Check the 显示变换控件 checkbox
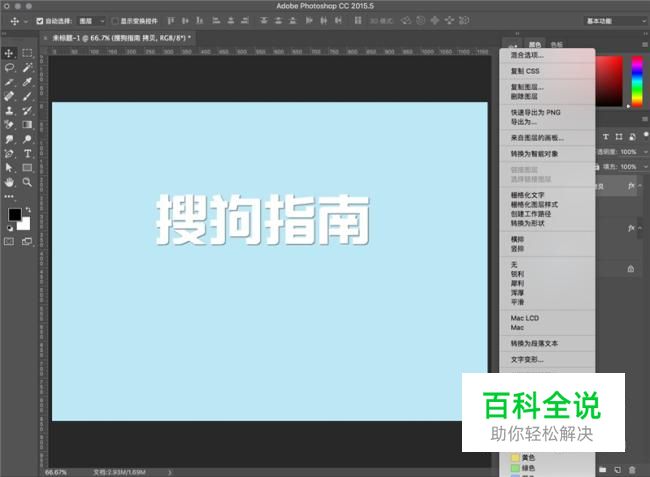 click(115, 21)
